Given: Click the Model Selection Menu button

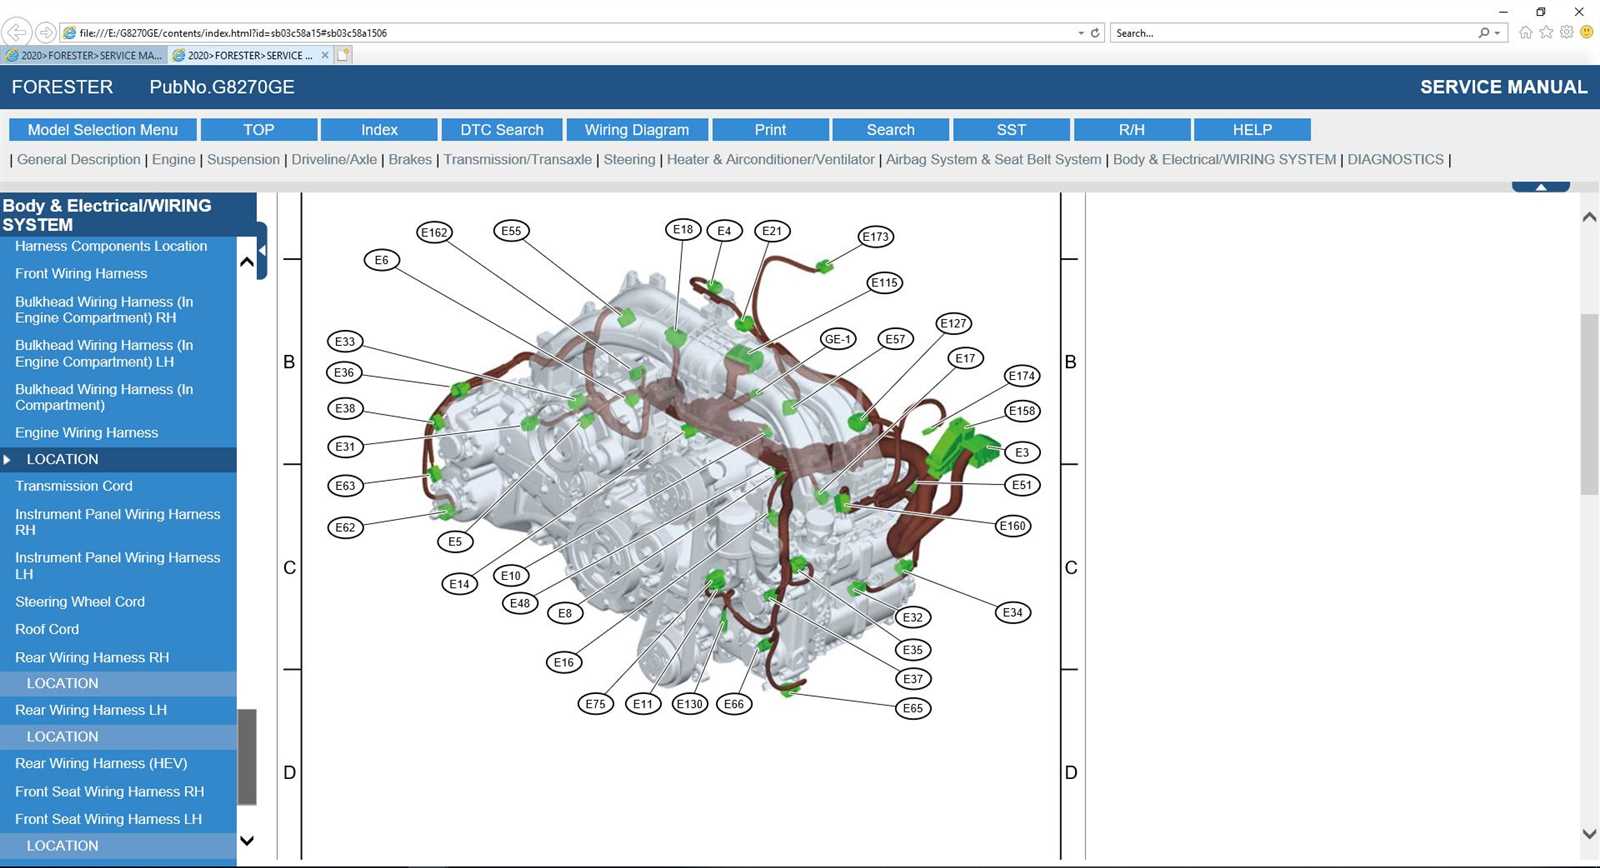Looking at the screenshot, I should point(103,130).
